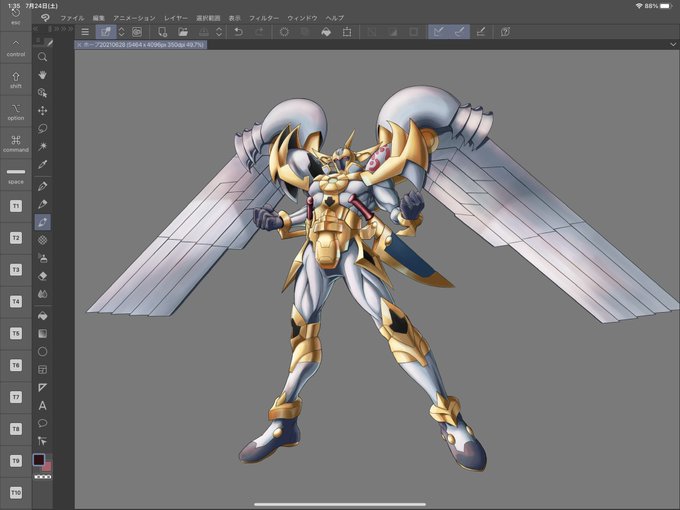The width and height of the screenshot is (680, 510).
Task: Open the ファイル (File) menu
Action: [72, 18]
